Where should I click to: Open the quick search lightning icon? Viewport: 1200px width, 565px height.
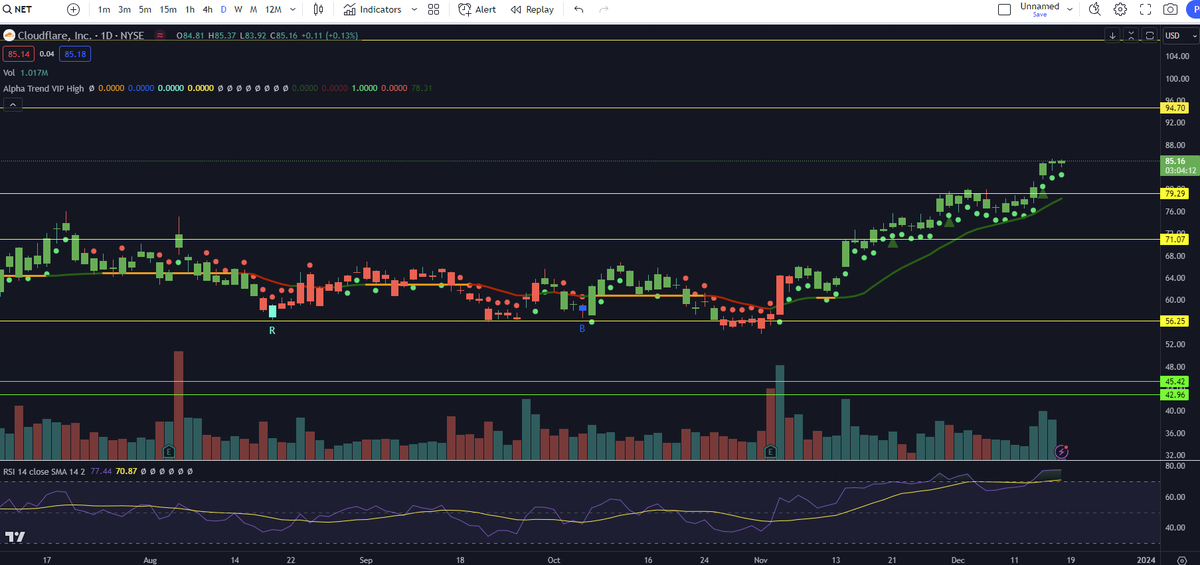pyautogui.click(x=1095, y=9)
